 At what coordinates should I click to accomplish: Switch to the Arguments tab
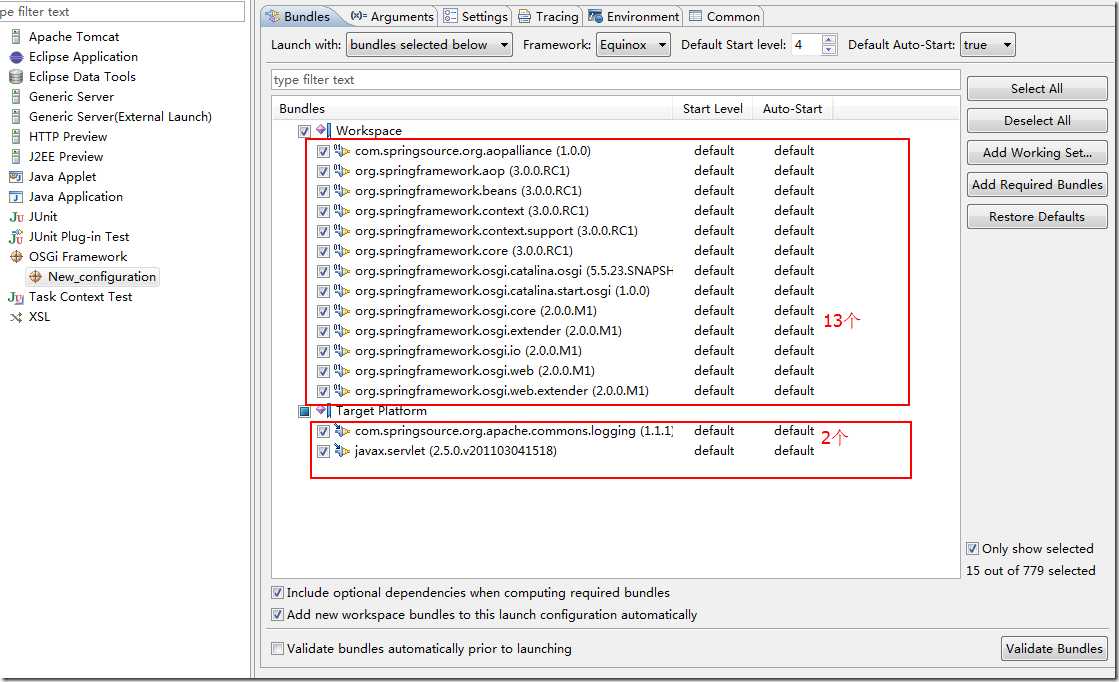[393, 16]
